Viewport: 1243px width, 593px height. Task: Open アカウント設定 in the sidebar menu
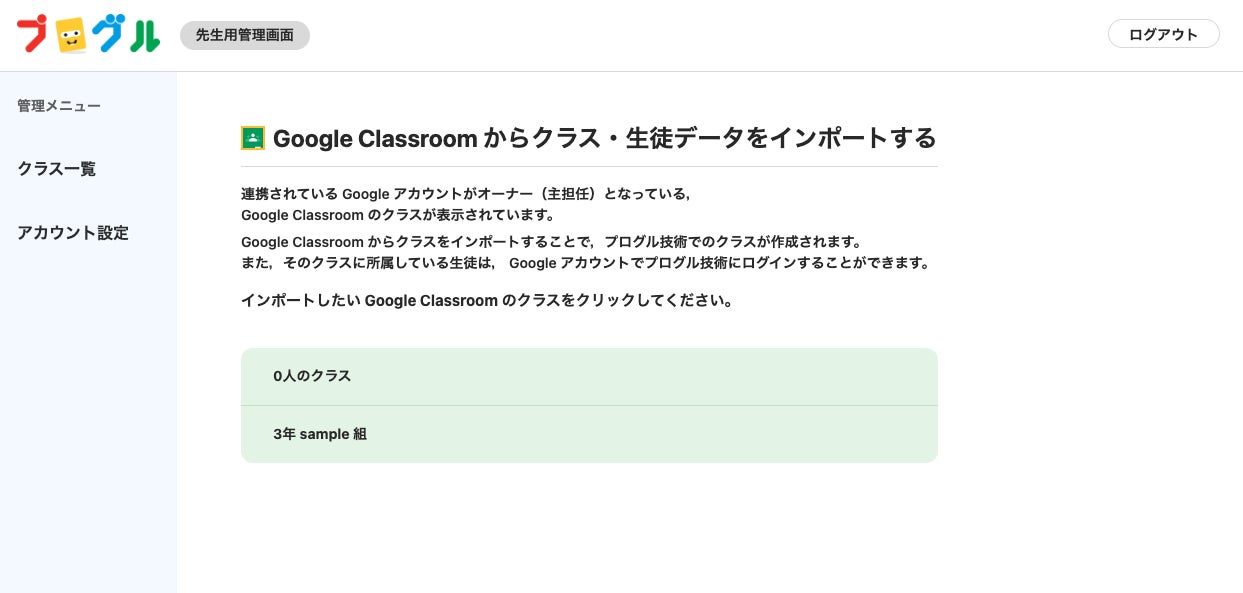[x=73, y=233]
